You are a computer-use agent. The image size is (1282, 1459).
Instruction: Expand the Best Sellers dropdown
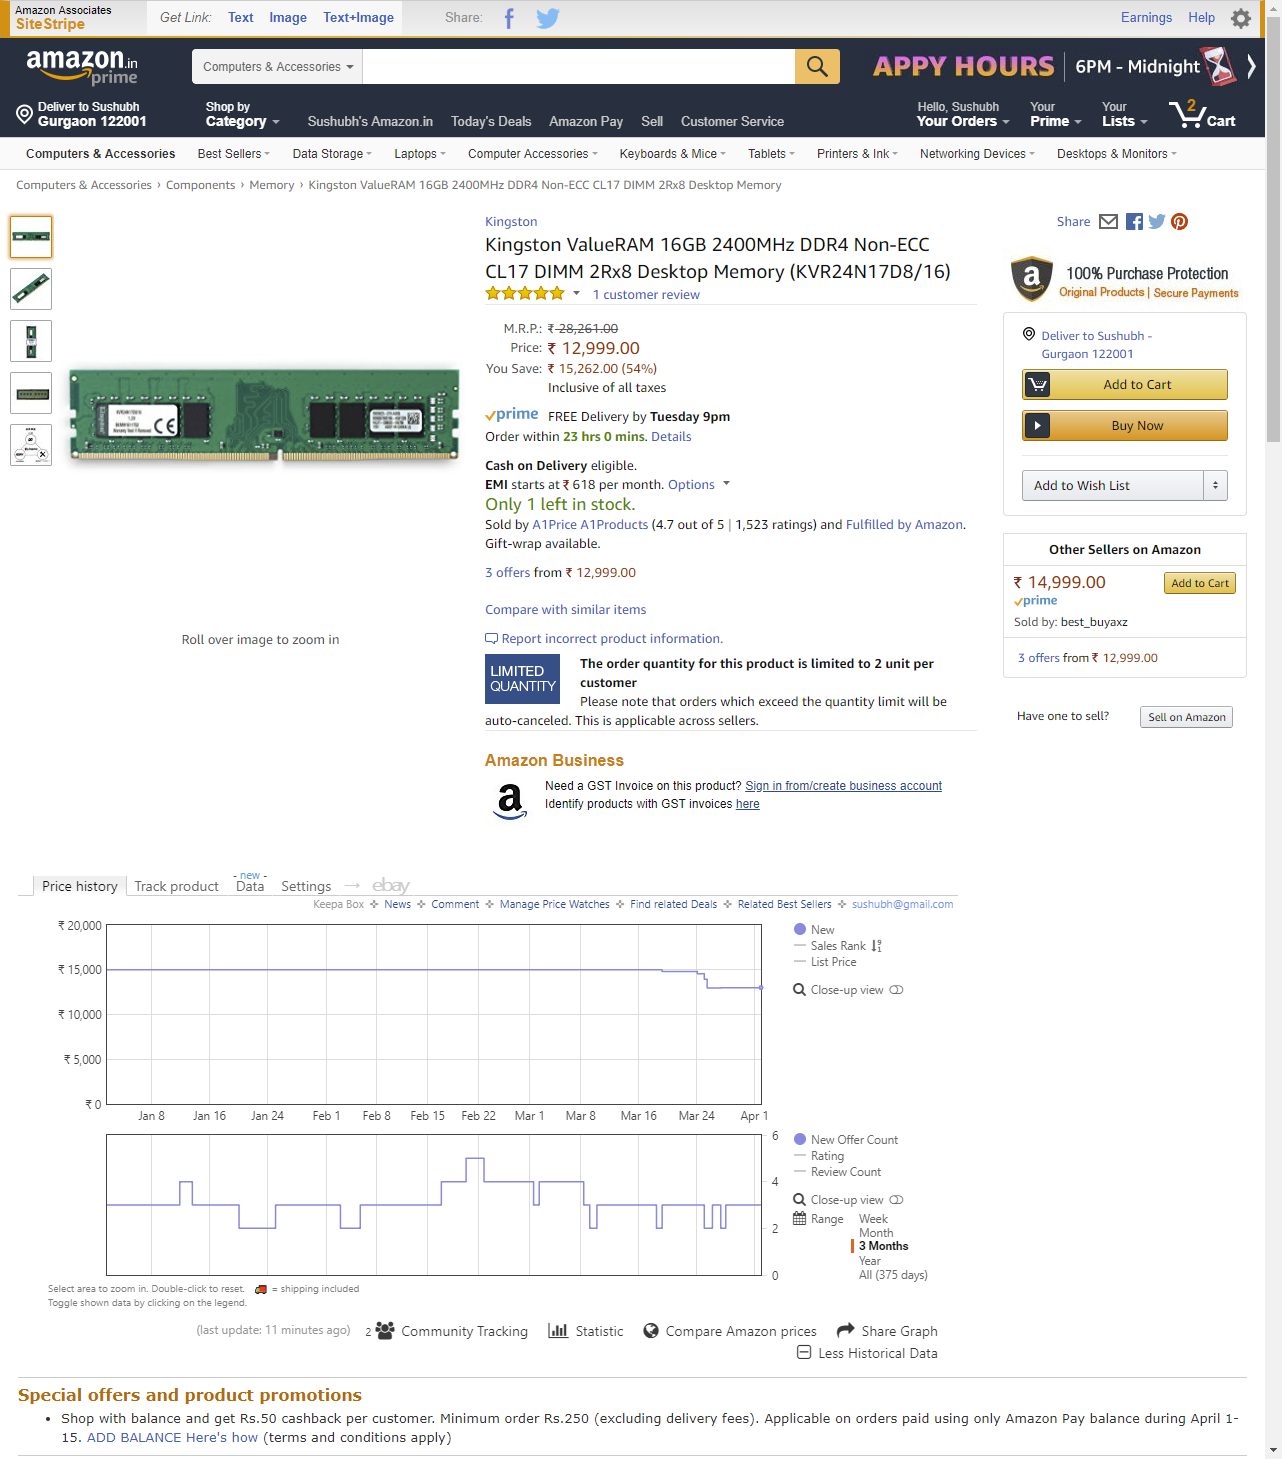pos(235,154)
